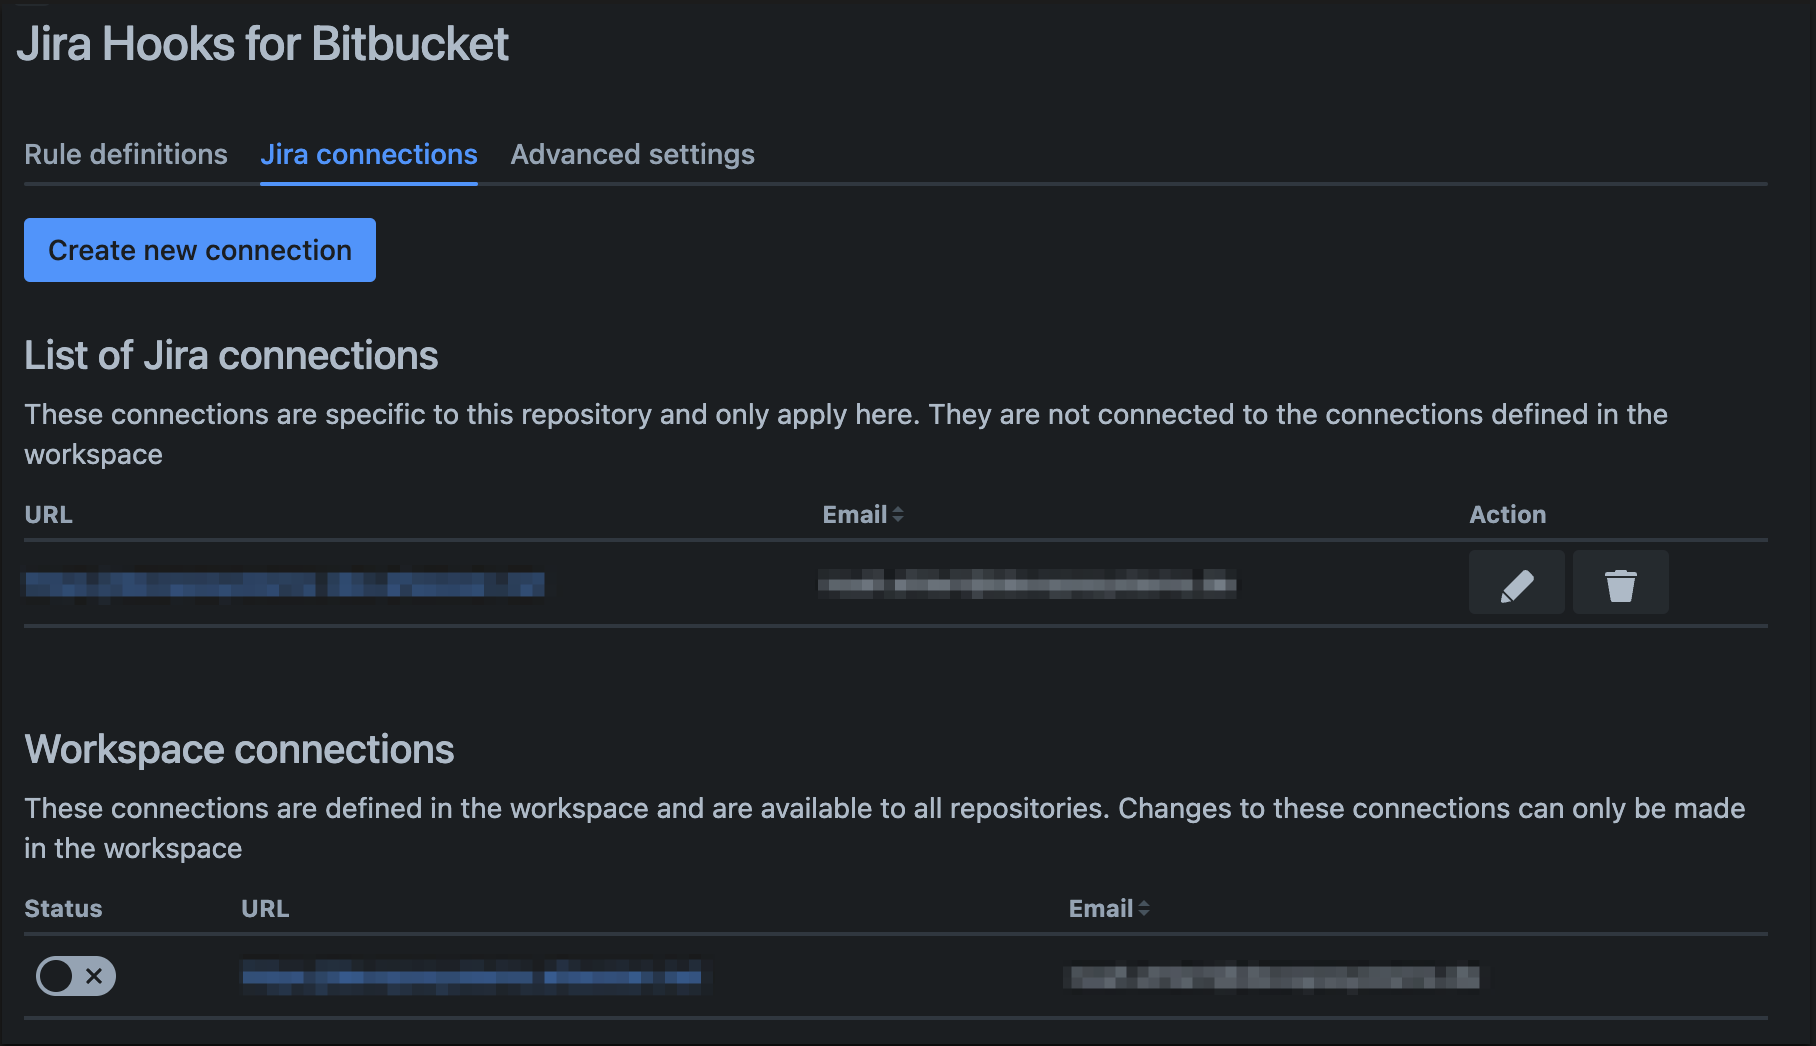This screenshot has width=1816, height=1046.
Task: Open the blurred workspace connection URL link
Action: [472, 977]
